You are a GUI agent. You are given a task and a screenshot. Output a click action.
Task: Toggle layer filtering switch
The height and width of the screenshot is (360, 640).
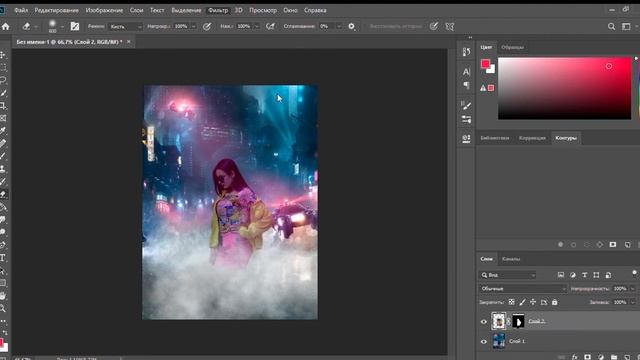coord(634,273)
